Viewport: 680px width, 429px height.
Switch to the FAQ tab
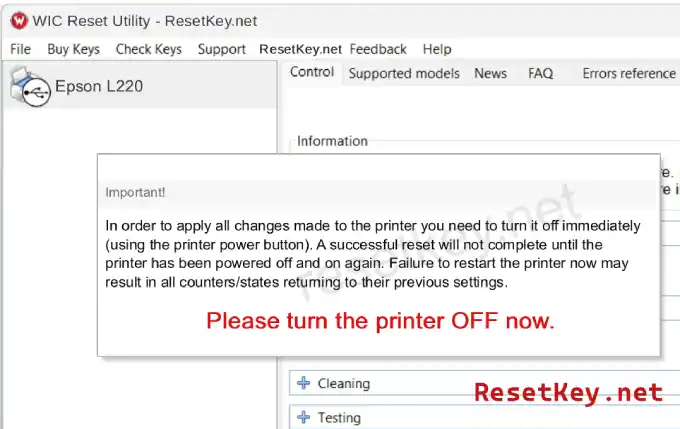coord(540,73)
